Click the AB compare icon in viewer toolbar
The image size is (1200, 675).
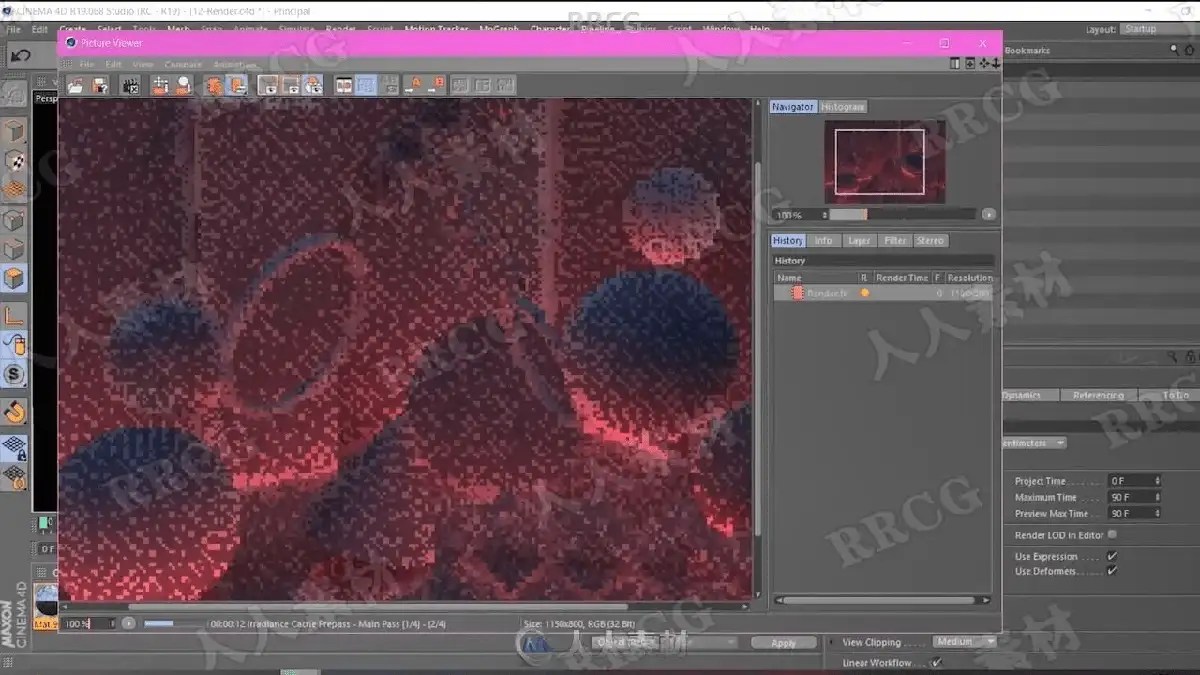click(x=344, y=86)
